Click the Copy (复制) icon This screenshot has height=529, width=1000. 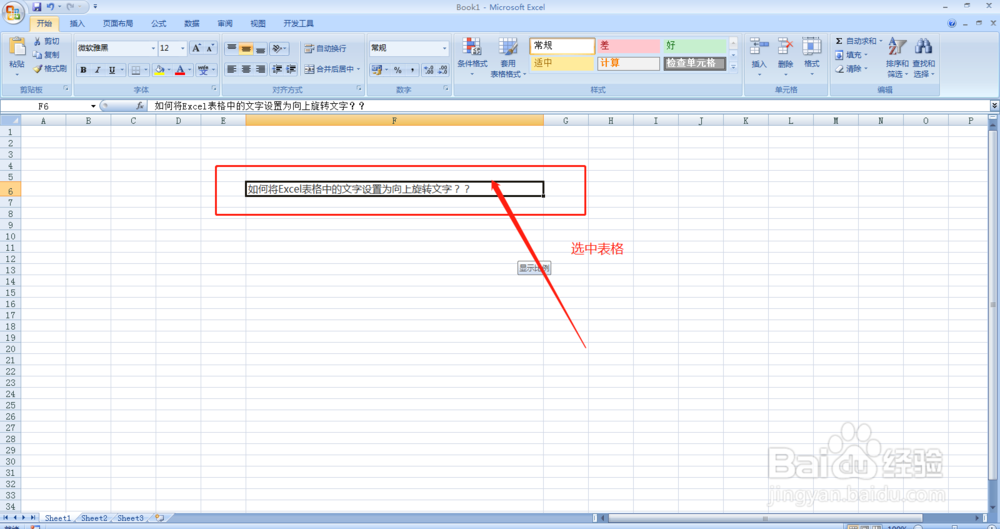point(38,55)
